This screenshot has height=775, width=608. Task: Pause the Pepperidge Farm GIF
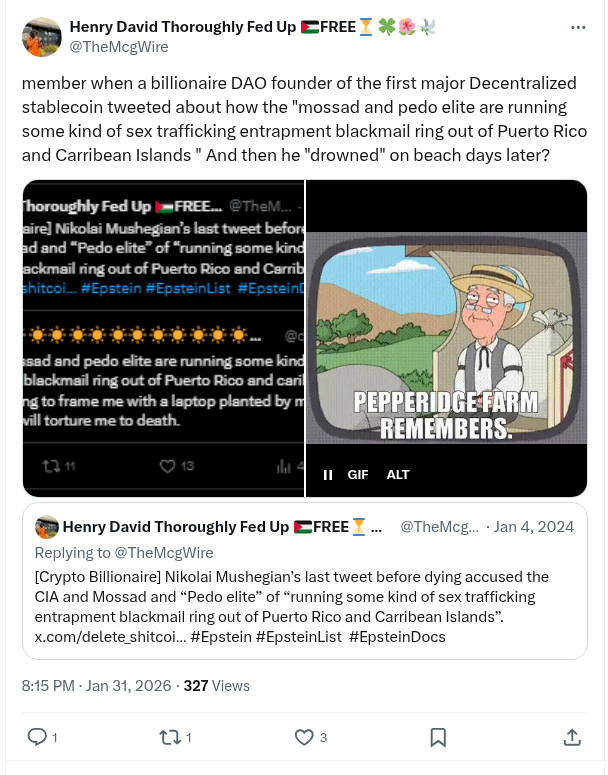click(x=327, y=475)
